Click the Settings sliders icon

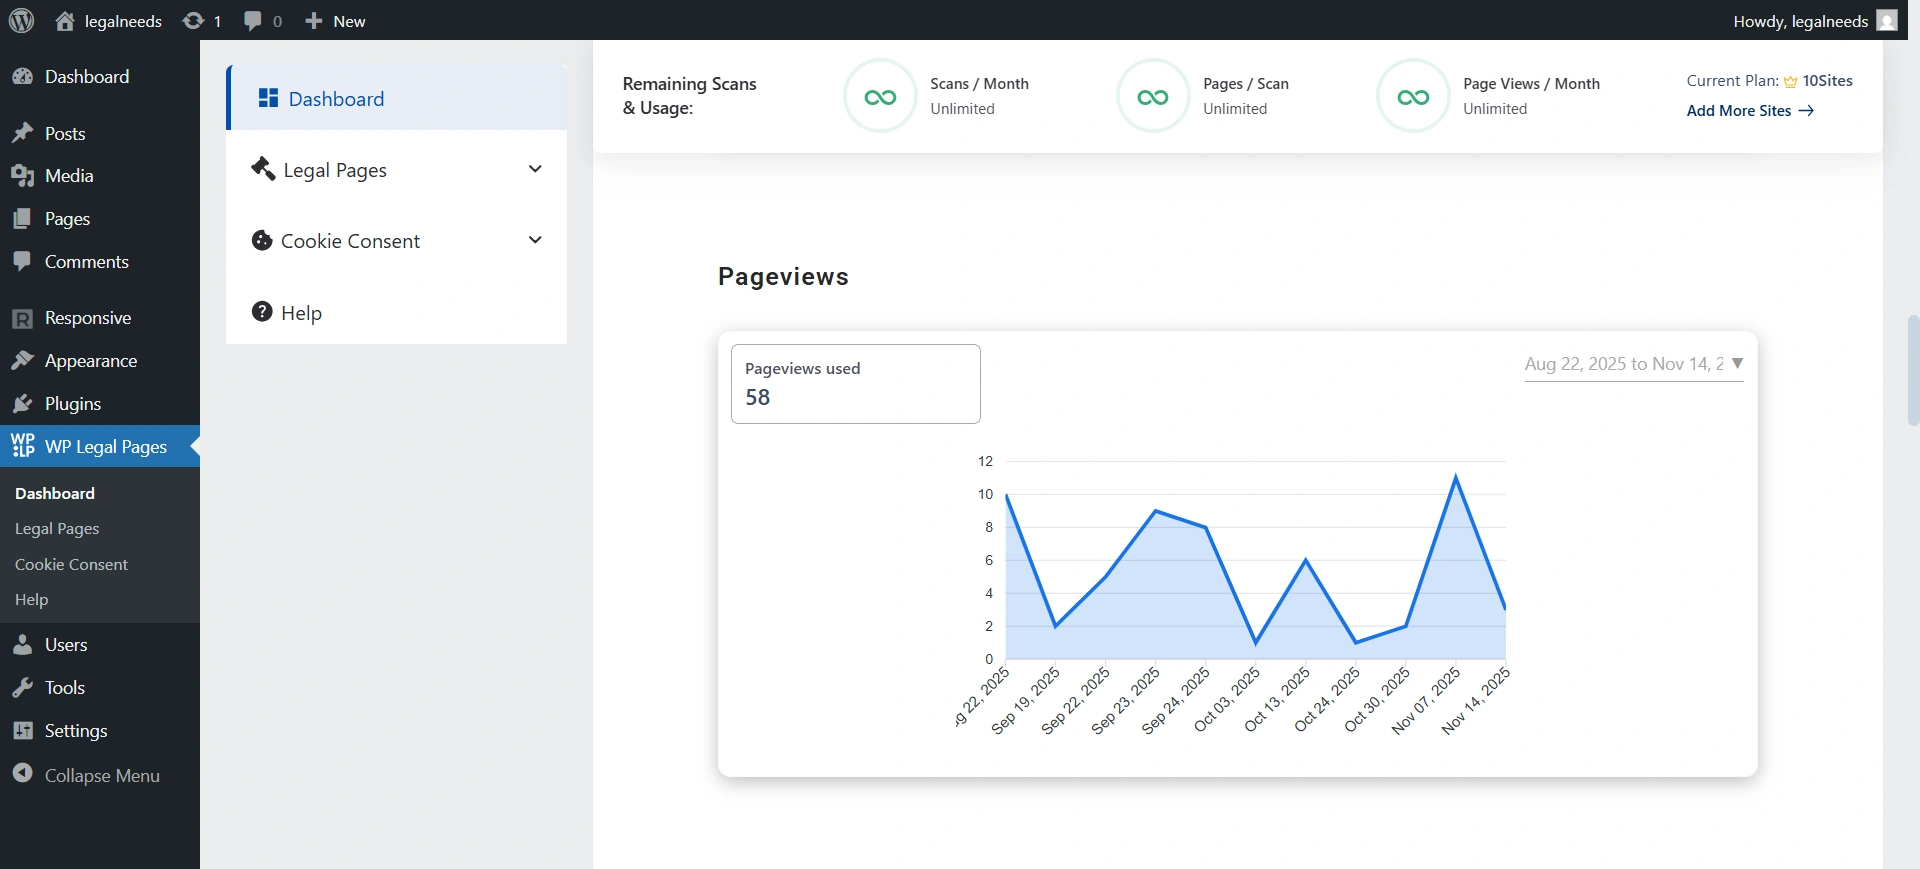click(23, 731)
